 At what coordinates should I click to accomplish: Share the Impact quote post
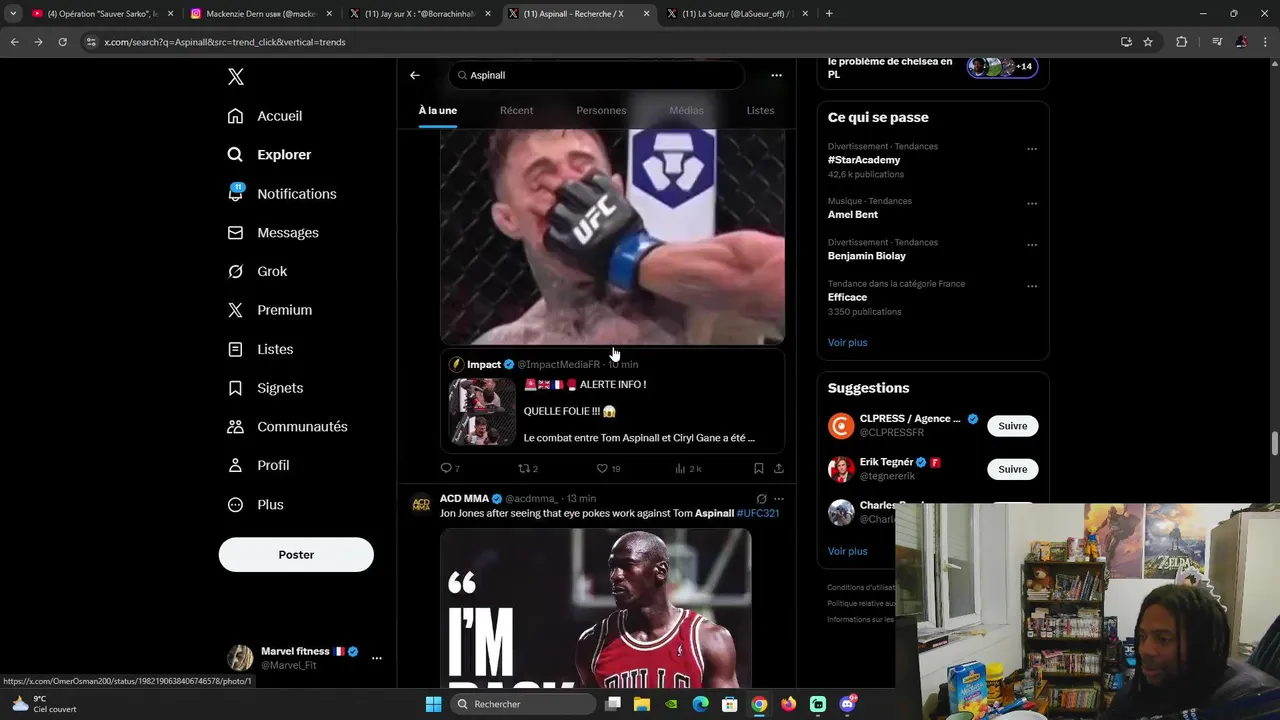778,469
